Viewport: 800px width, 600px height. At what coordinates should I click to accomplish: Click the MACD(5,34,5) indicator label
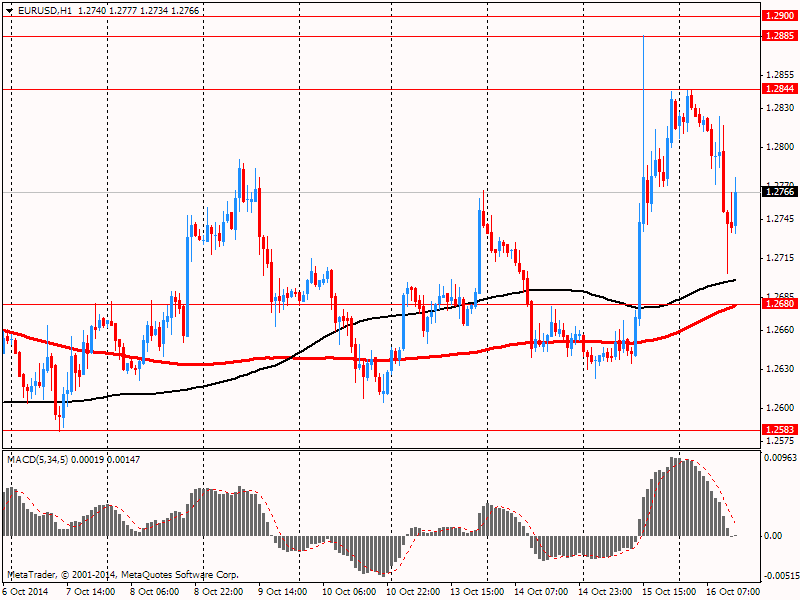coord(38,460)
